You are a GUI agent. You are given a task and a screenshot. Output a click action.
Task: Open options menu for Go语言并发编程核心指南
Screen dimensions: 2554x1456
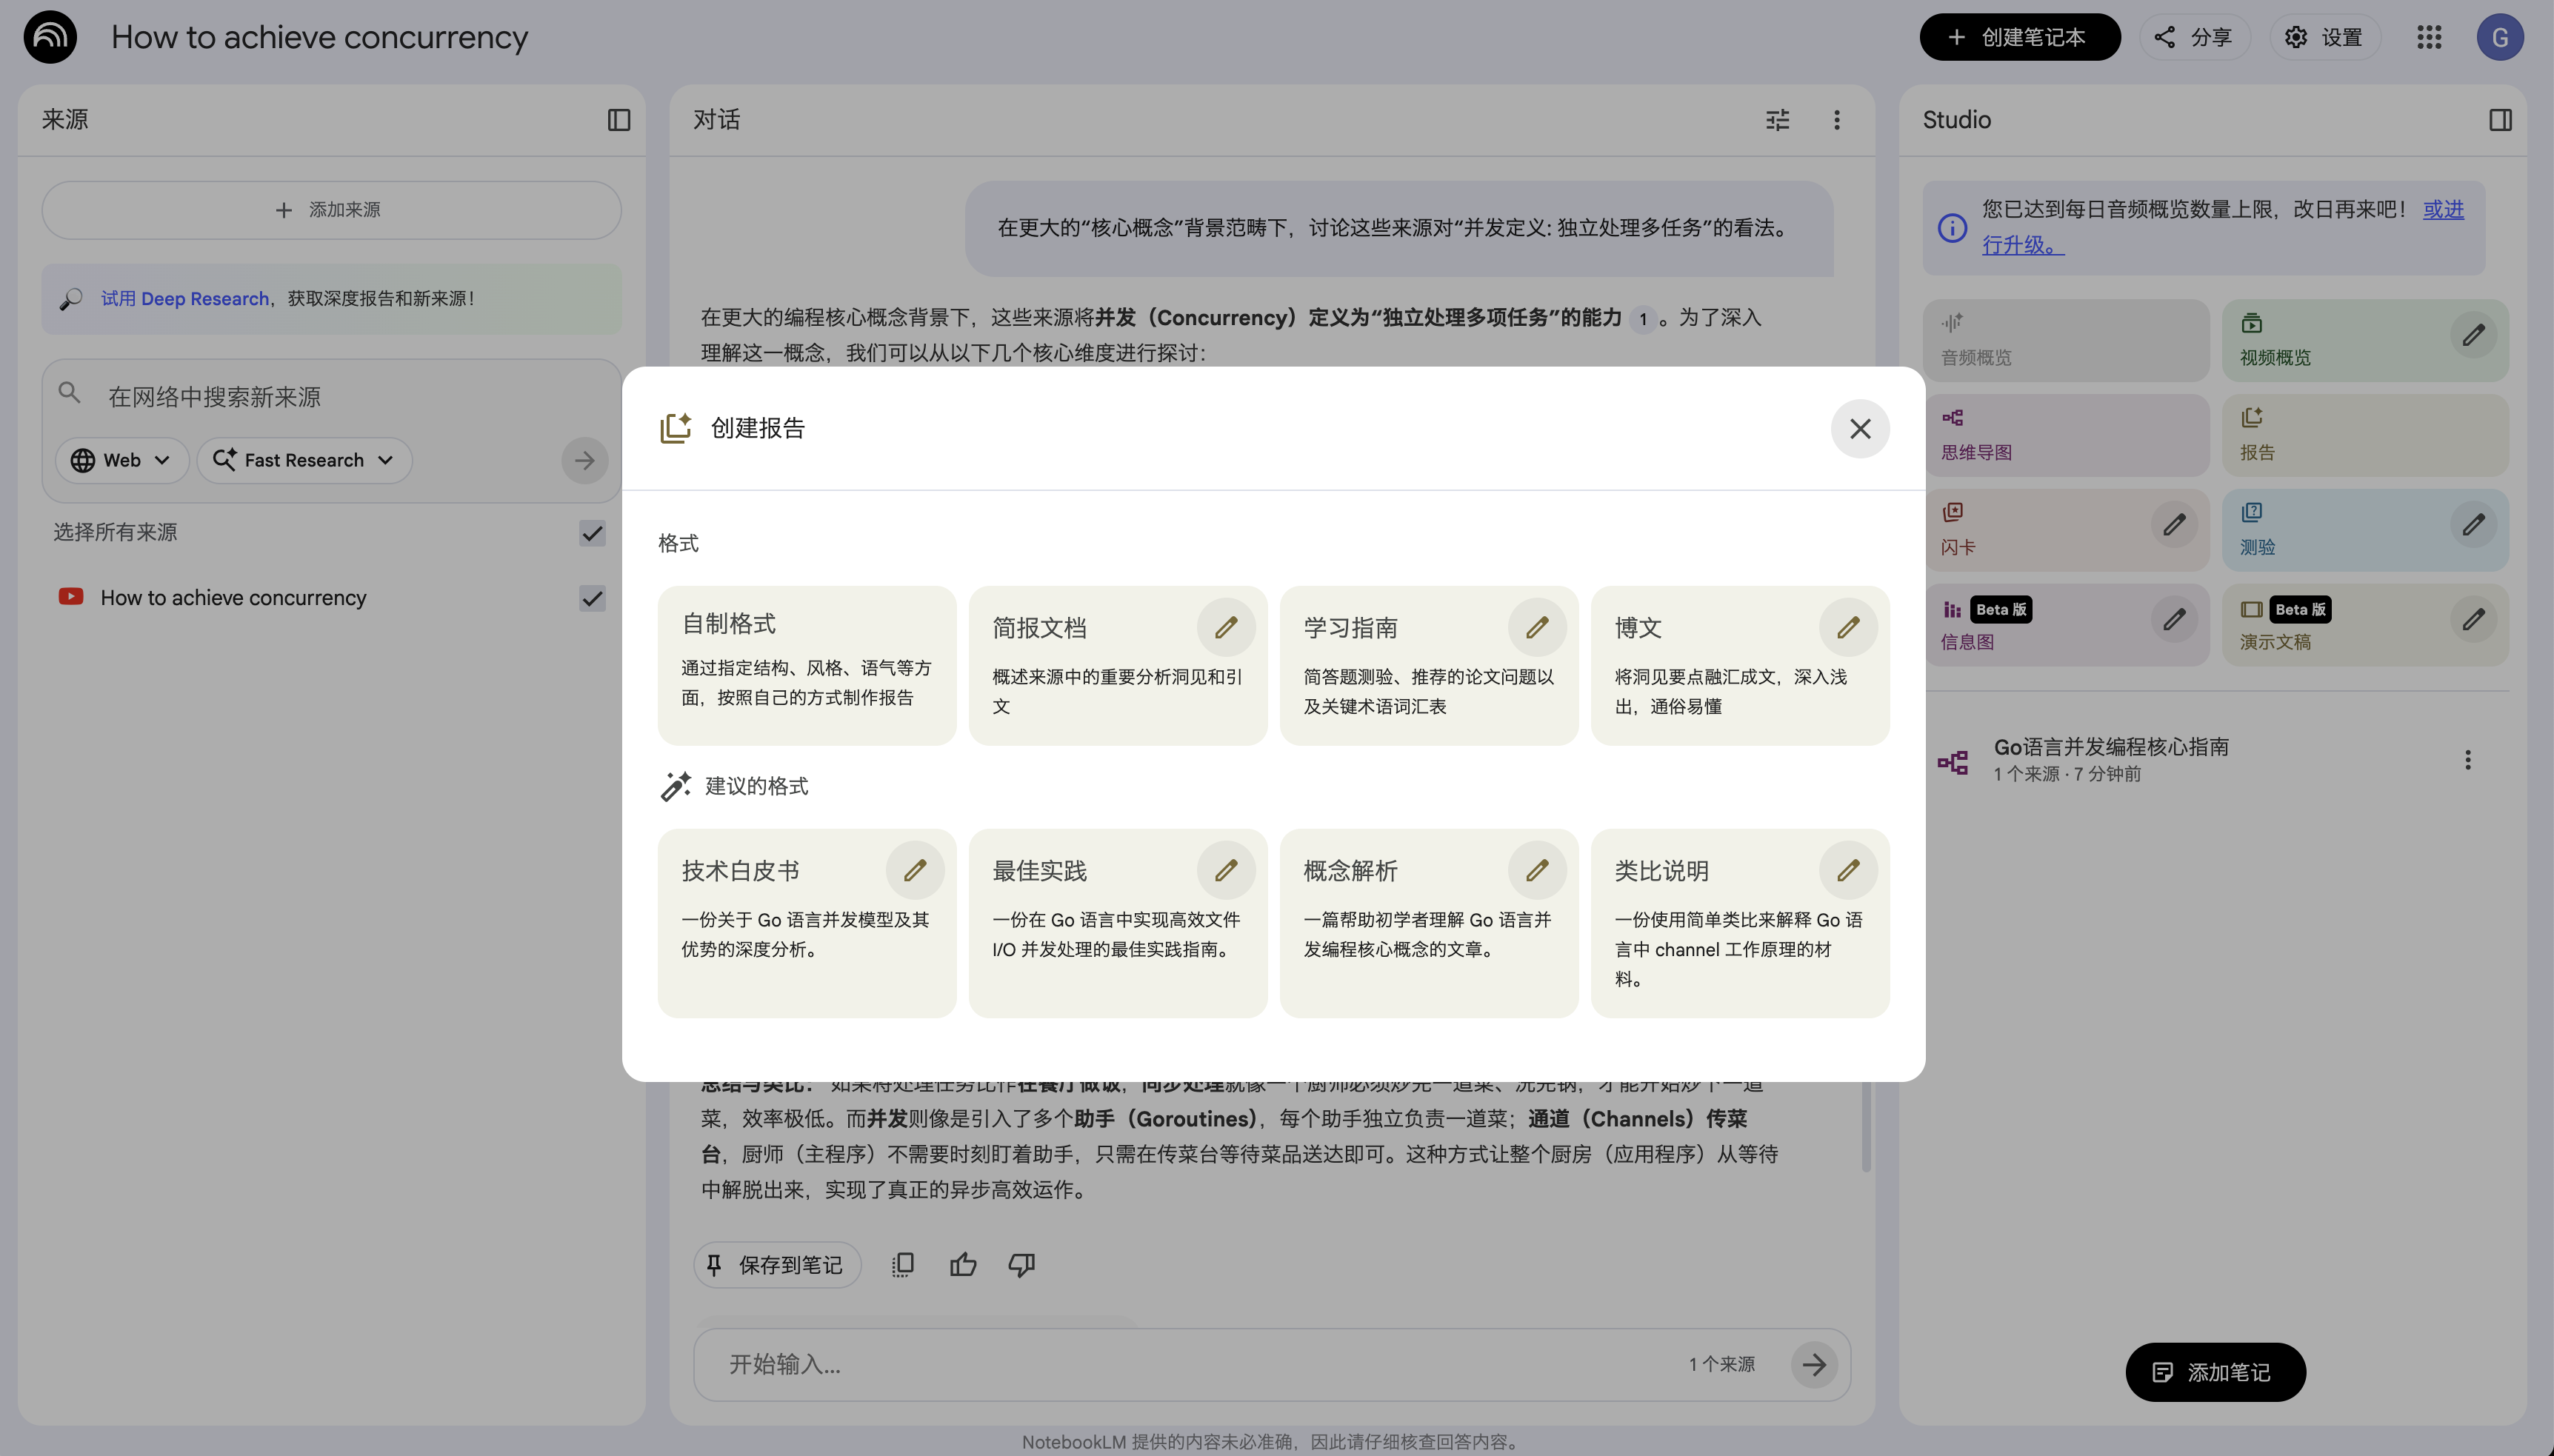click(x=2468, y=759)
